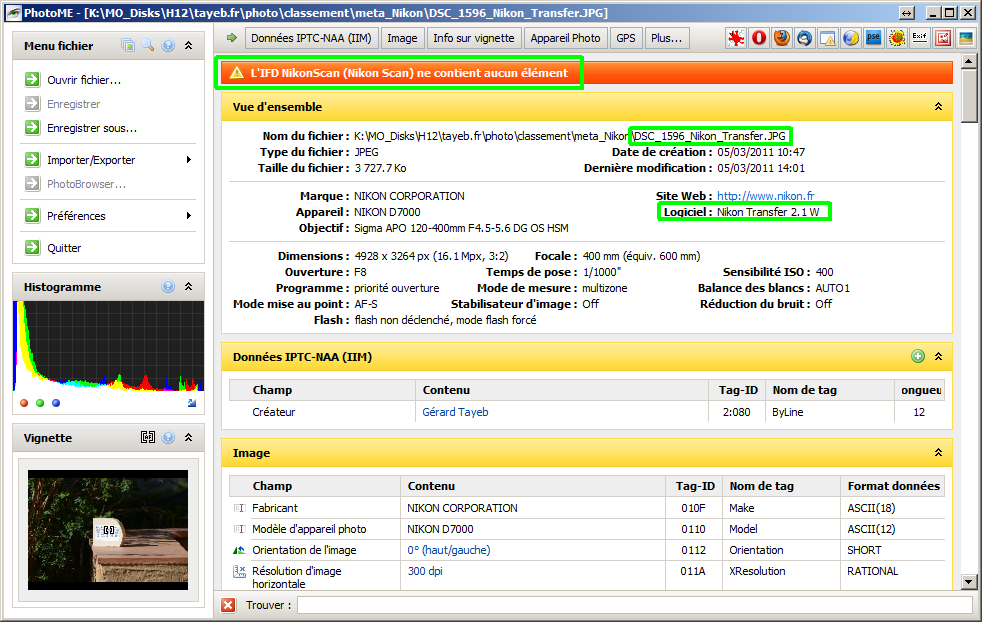Click the Champ column header in Image table
The height and width of the screenshot is (622, 982).
click(x=315, y=486)
